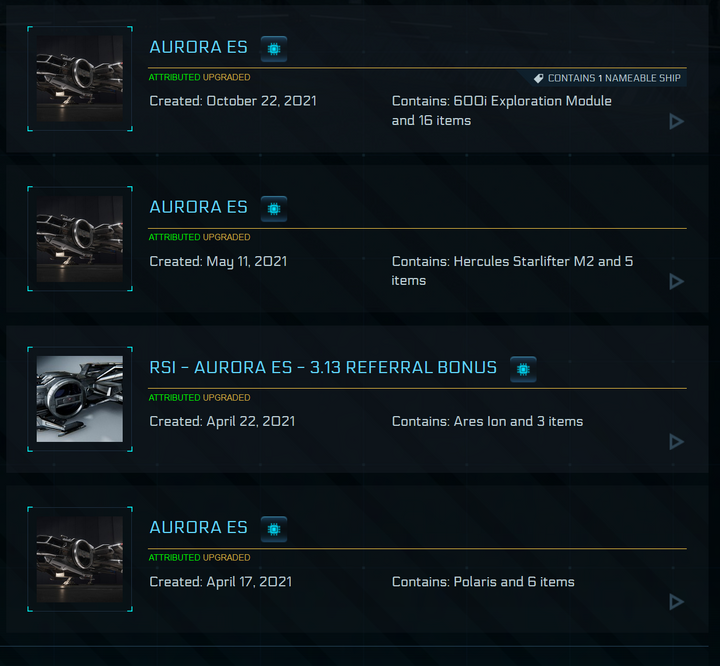Click chip icon beside October 2021 Aurora ES
The height and width of the screenshot is (666, 720).
point(274,49)
